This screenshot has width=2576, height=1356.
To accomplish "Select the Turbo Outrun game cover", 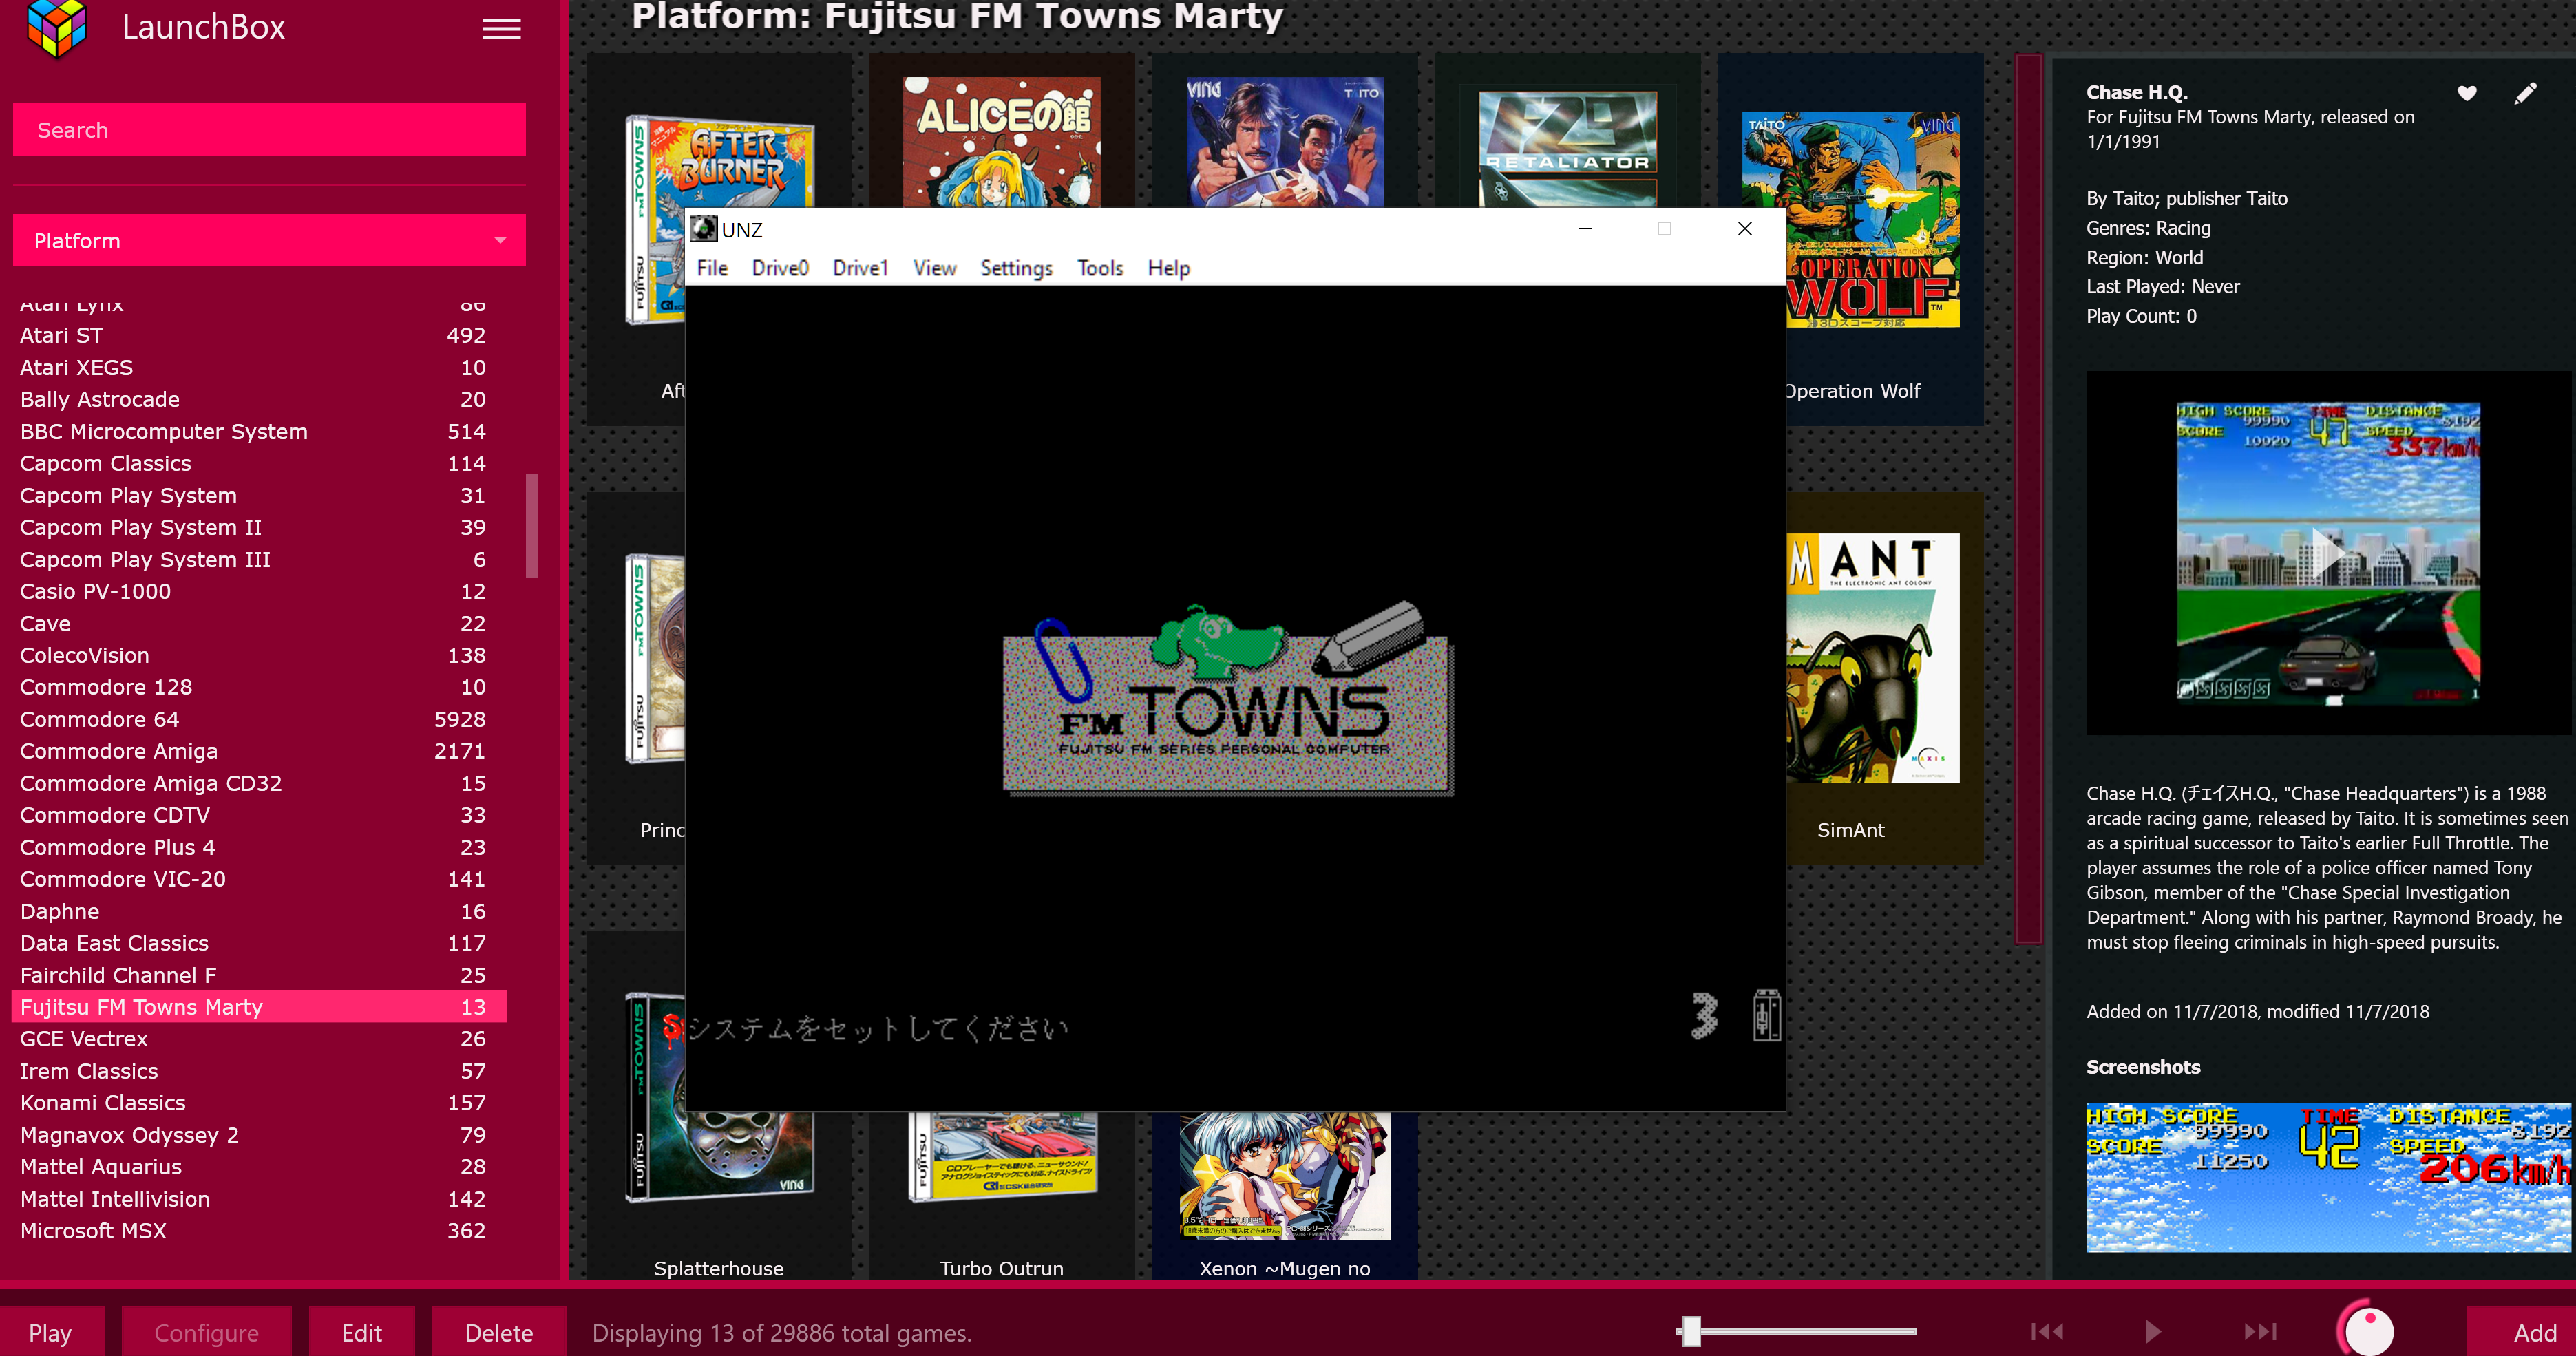I will (x=1003, y=1156).
